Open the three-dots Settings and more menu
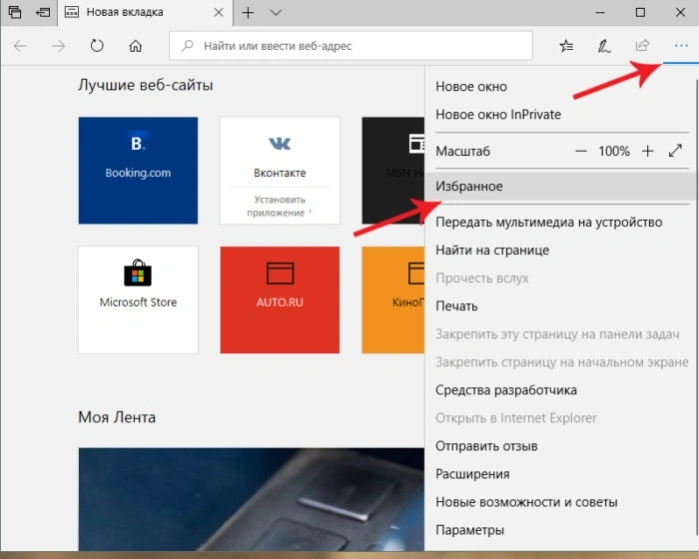 pos(681,45)
